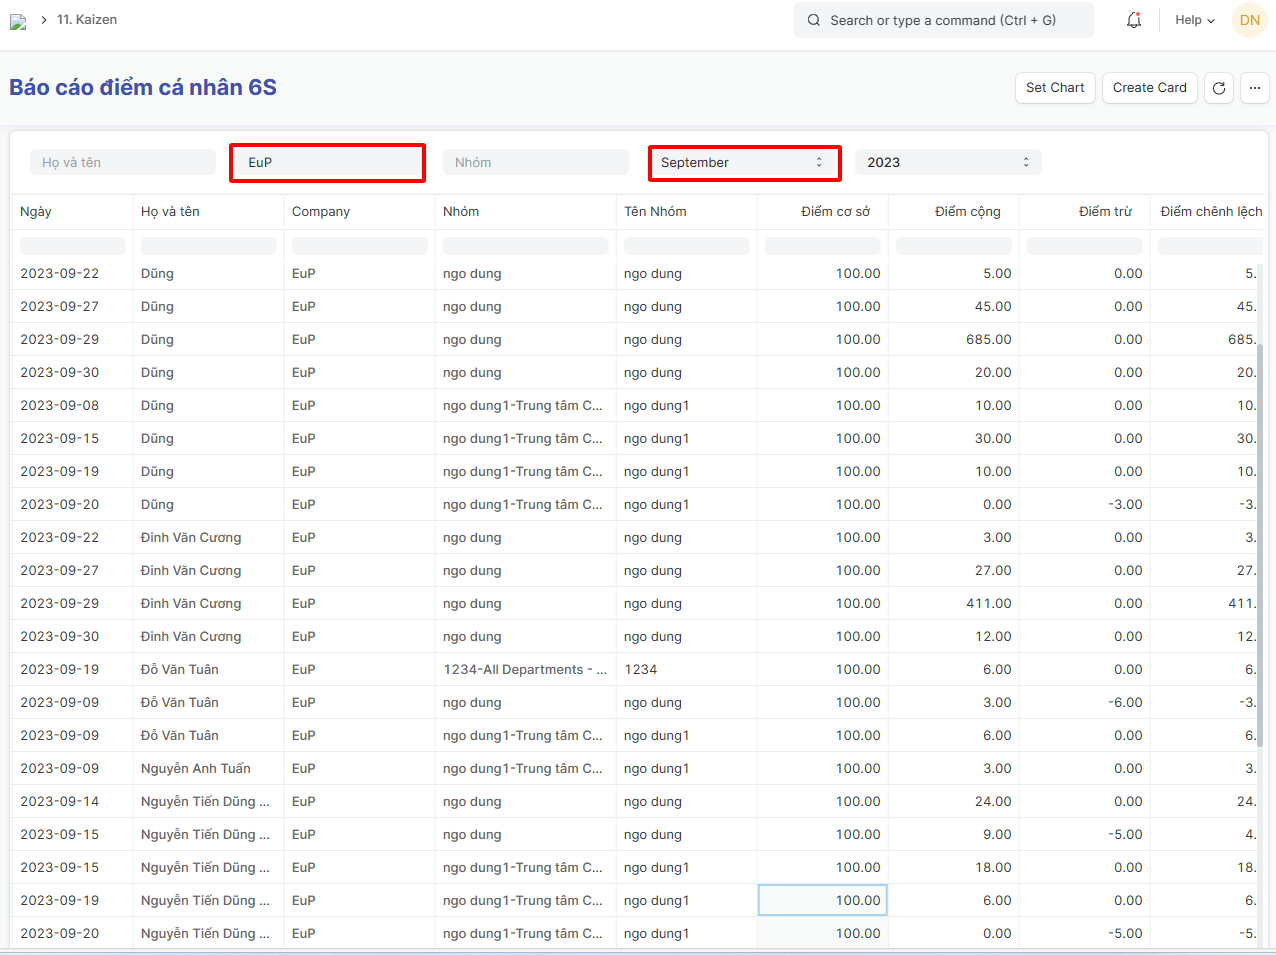Click the EuP company filter field
1276x955 pixels.
[327, 162]
